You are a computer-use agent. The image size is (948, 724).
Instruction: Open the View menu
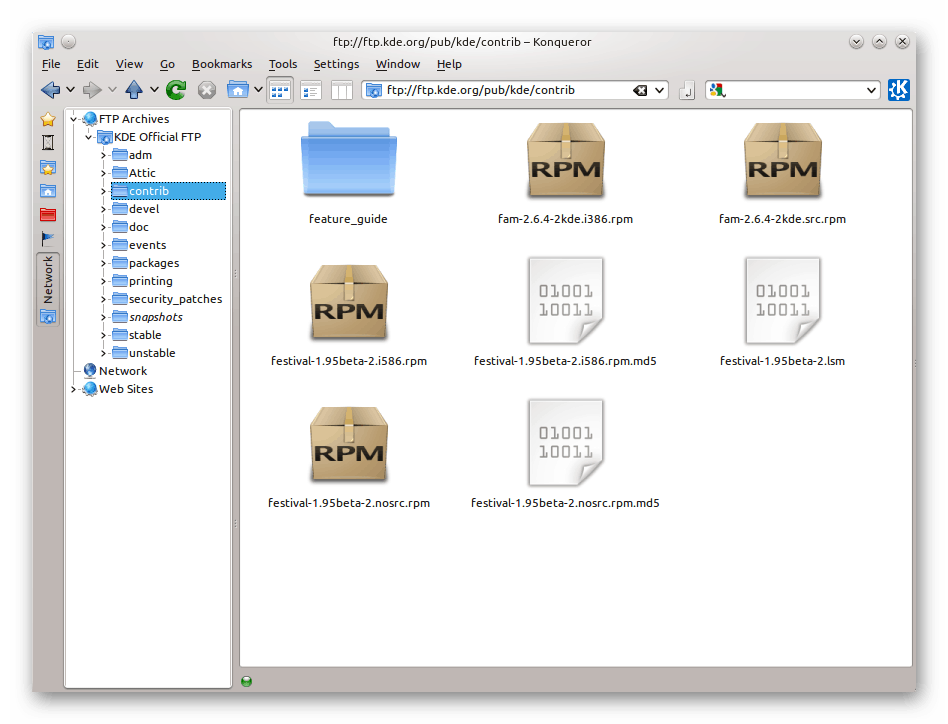pyautogui.click(x=129, y=64)
